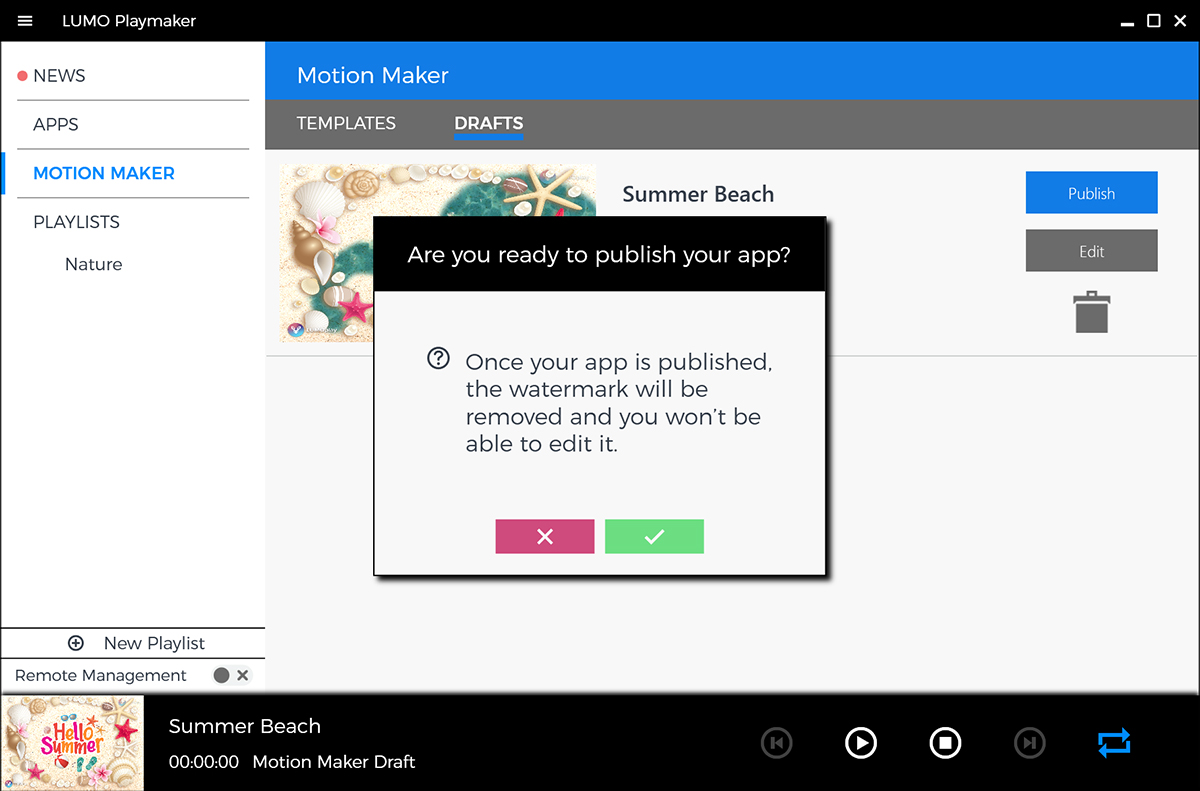Delete draft with trash can icon
Screen dimensions: 1200x791
(1092, 312)
